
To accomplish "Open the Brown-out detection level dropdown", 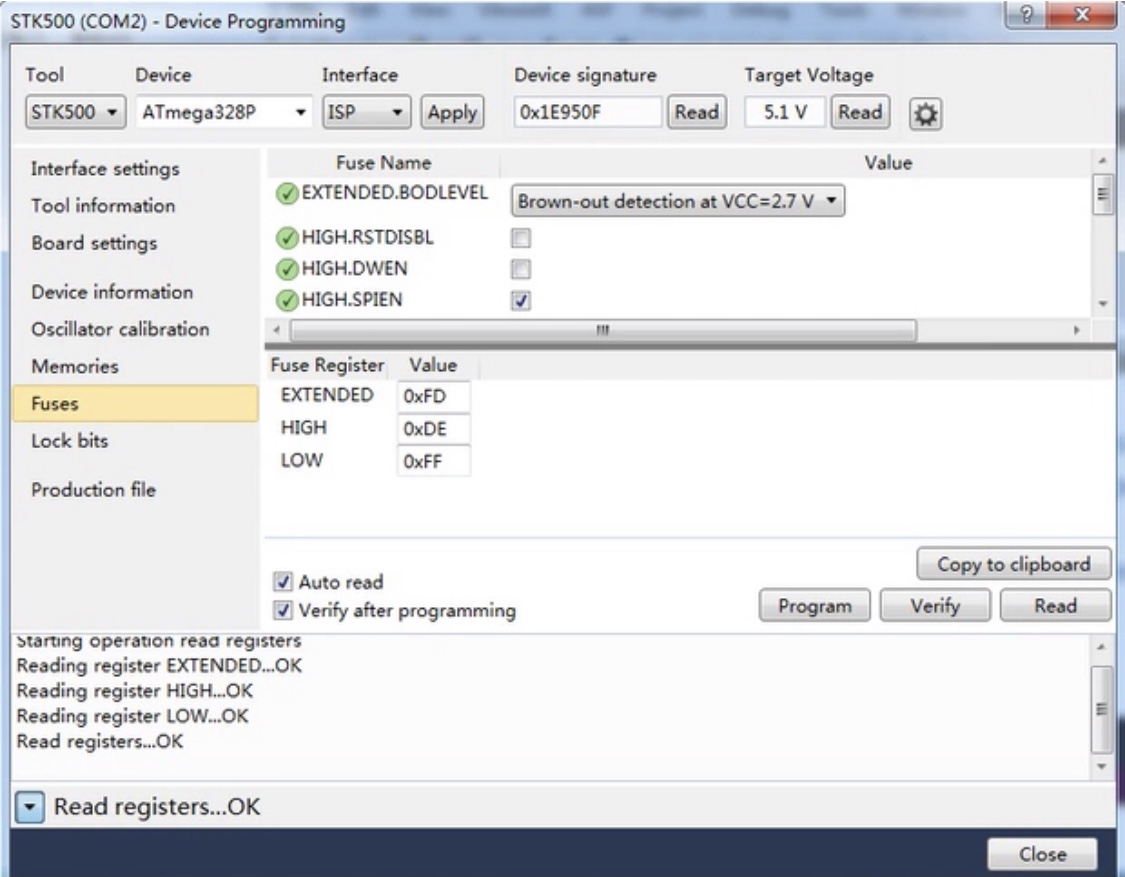I will point(677,201).
